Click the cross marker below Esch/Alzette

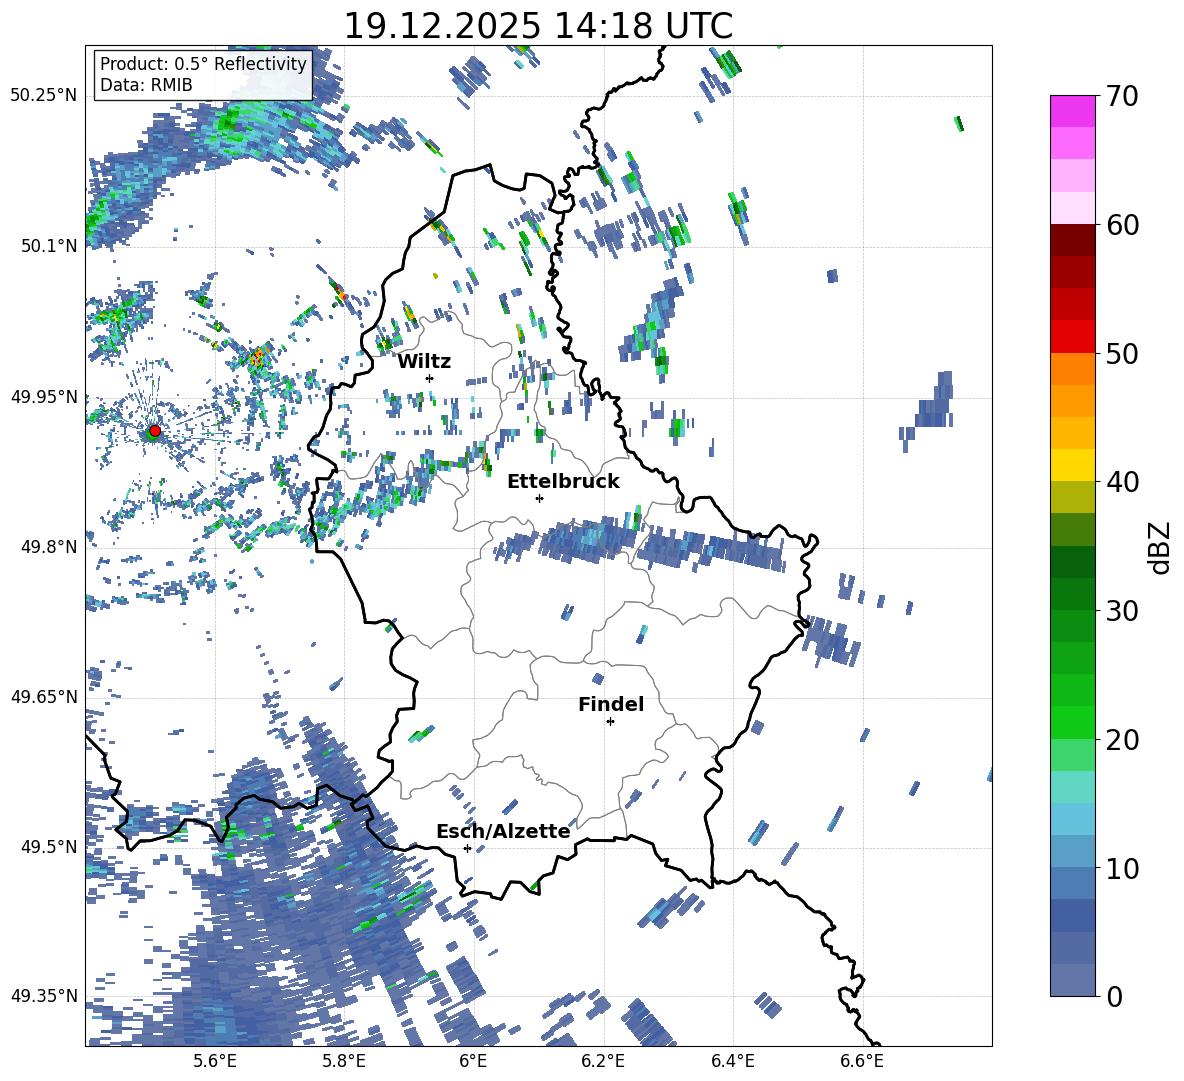pyautogui.click(x=467, y=848)
